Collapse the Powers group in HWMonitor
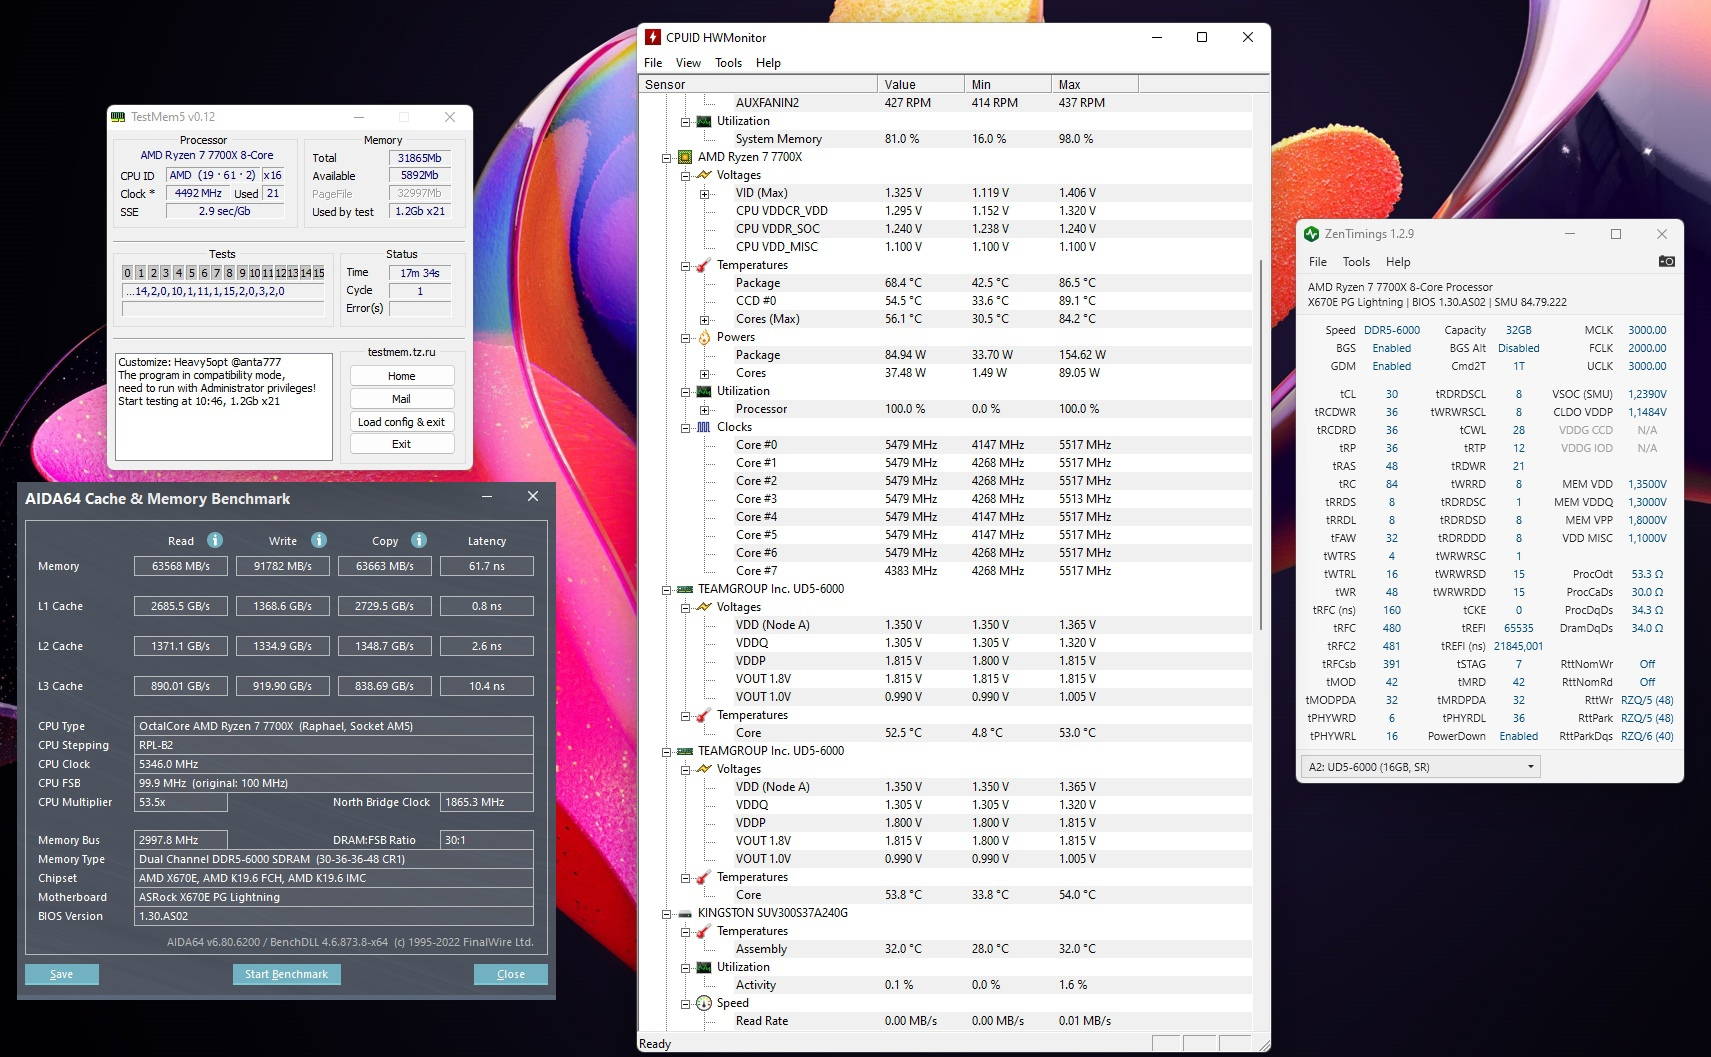Screen dimensions: 1711x1057 (686, 337)
